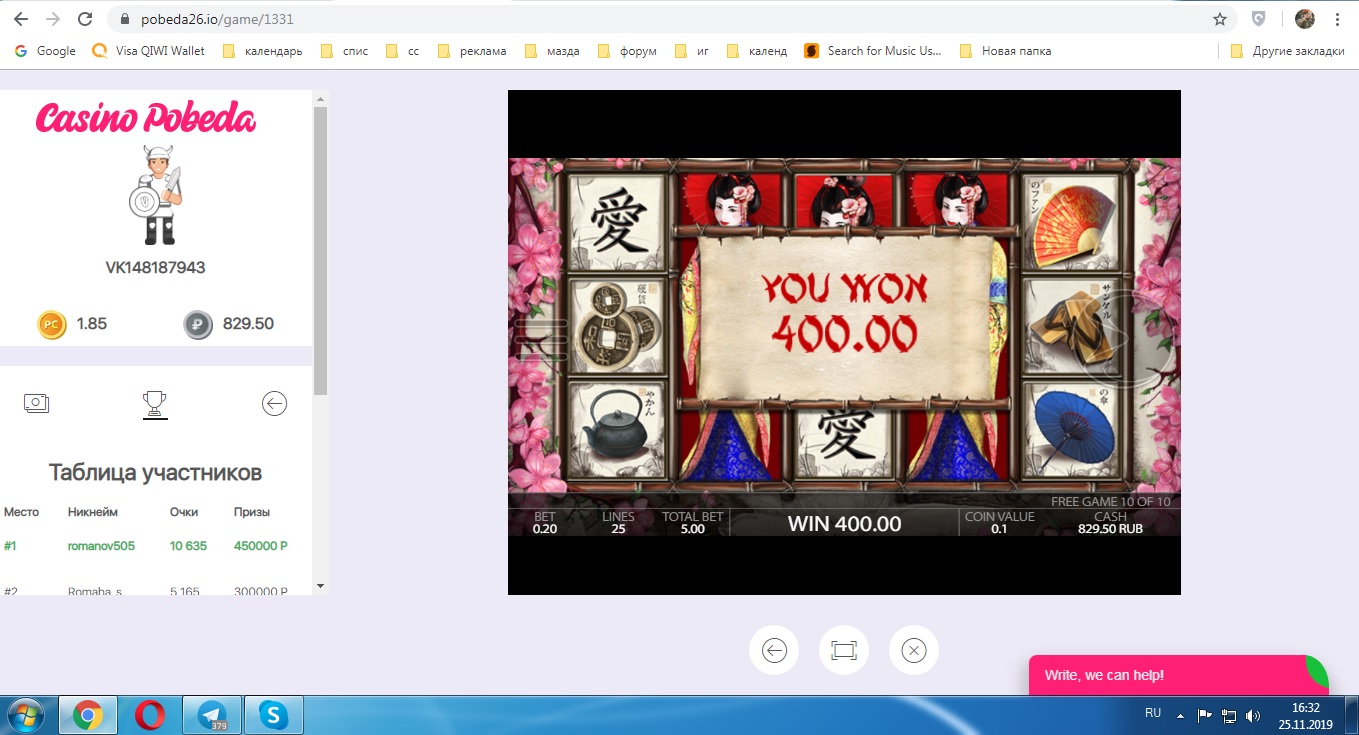Click the gold PC coin icon
The height and width of the screenshot is (735, 1359).
[x=52, y=324]
